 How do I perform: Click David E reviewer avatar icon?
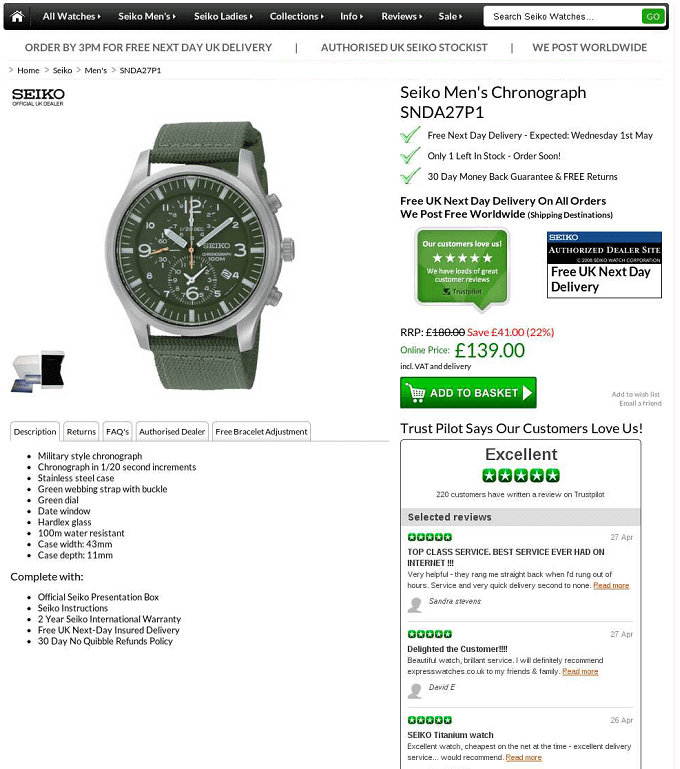click(415, 691)
